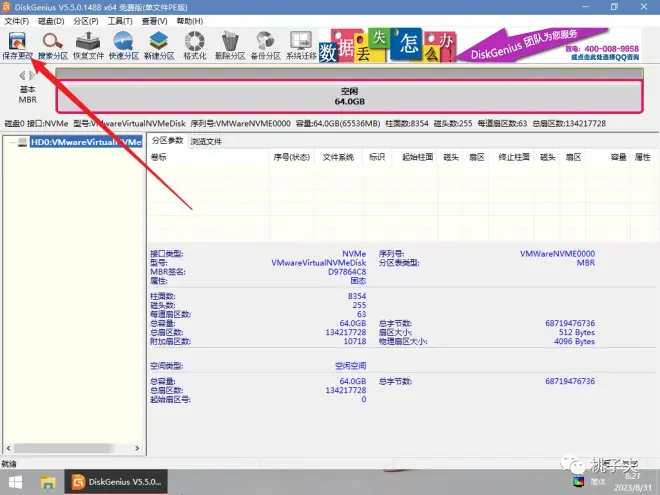
Task: Go to the next disk with the right arrow
Action: pyautogui.click(x=32, y=75)
